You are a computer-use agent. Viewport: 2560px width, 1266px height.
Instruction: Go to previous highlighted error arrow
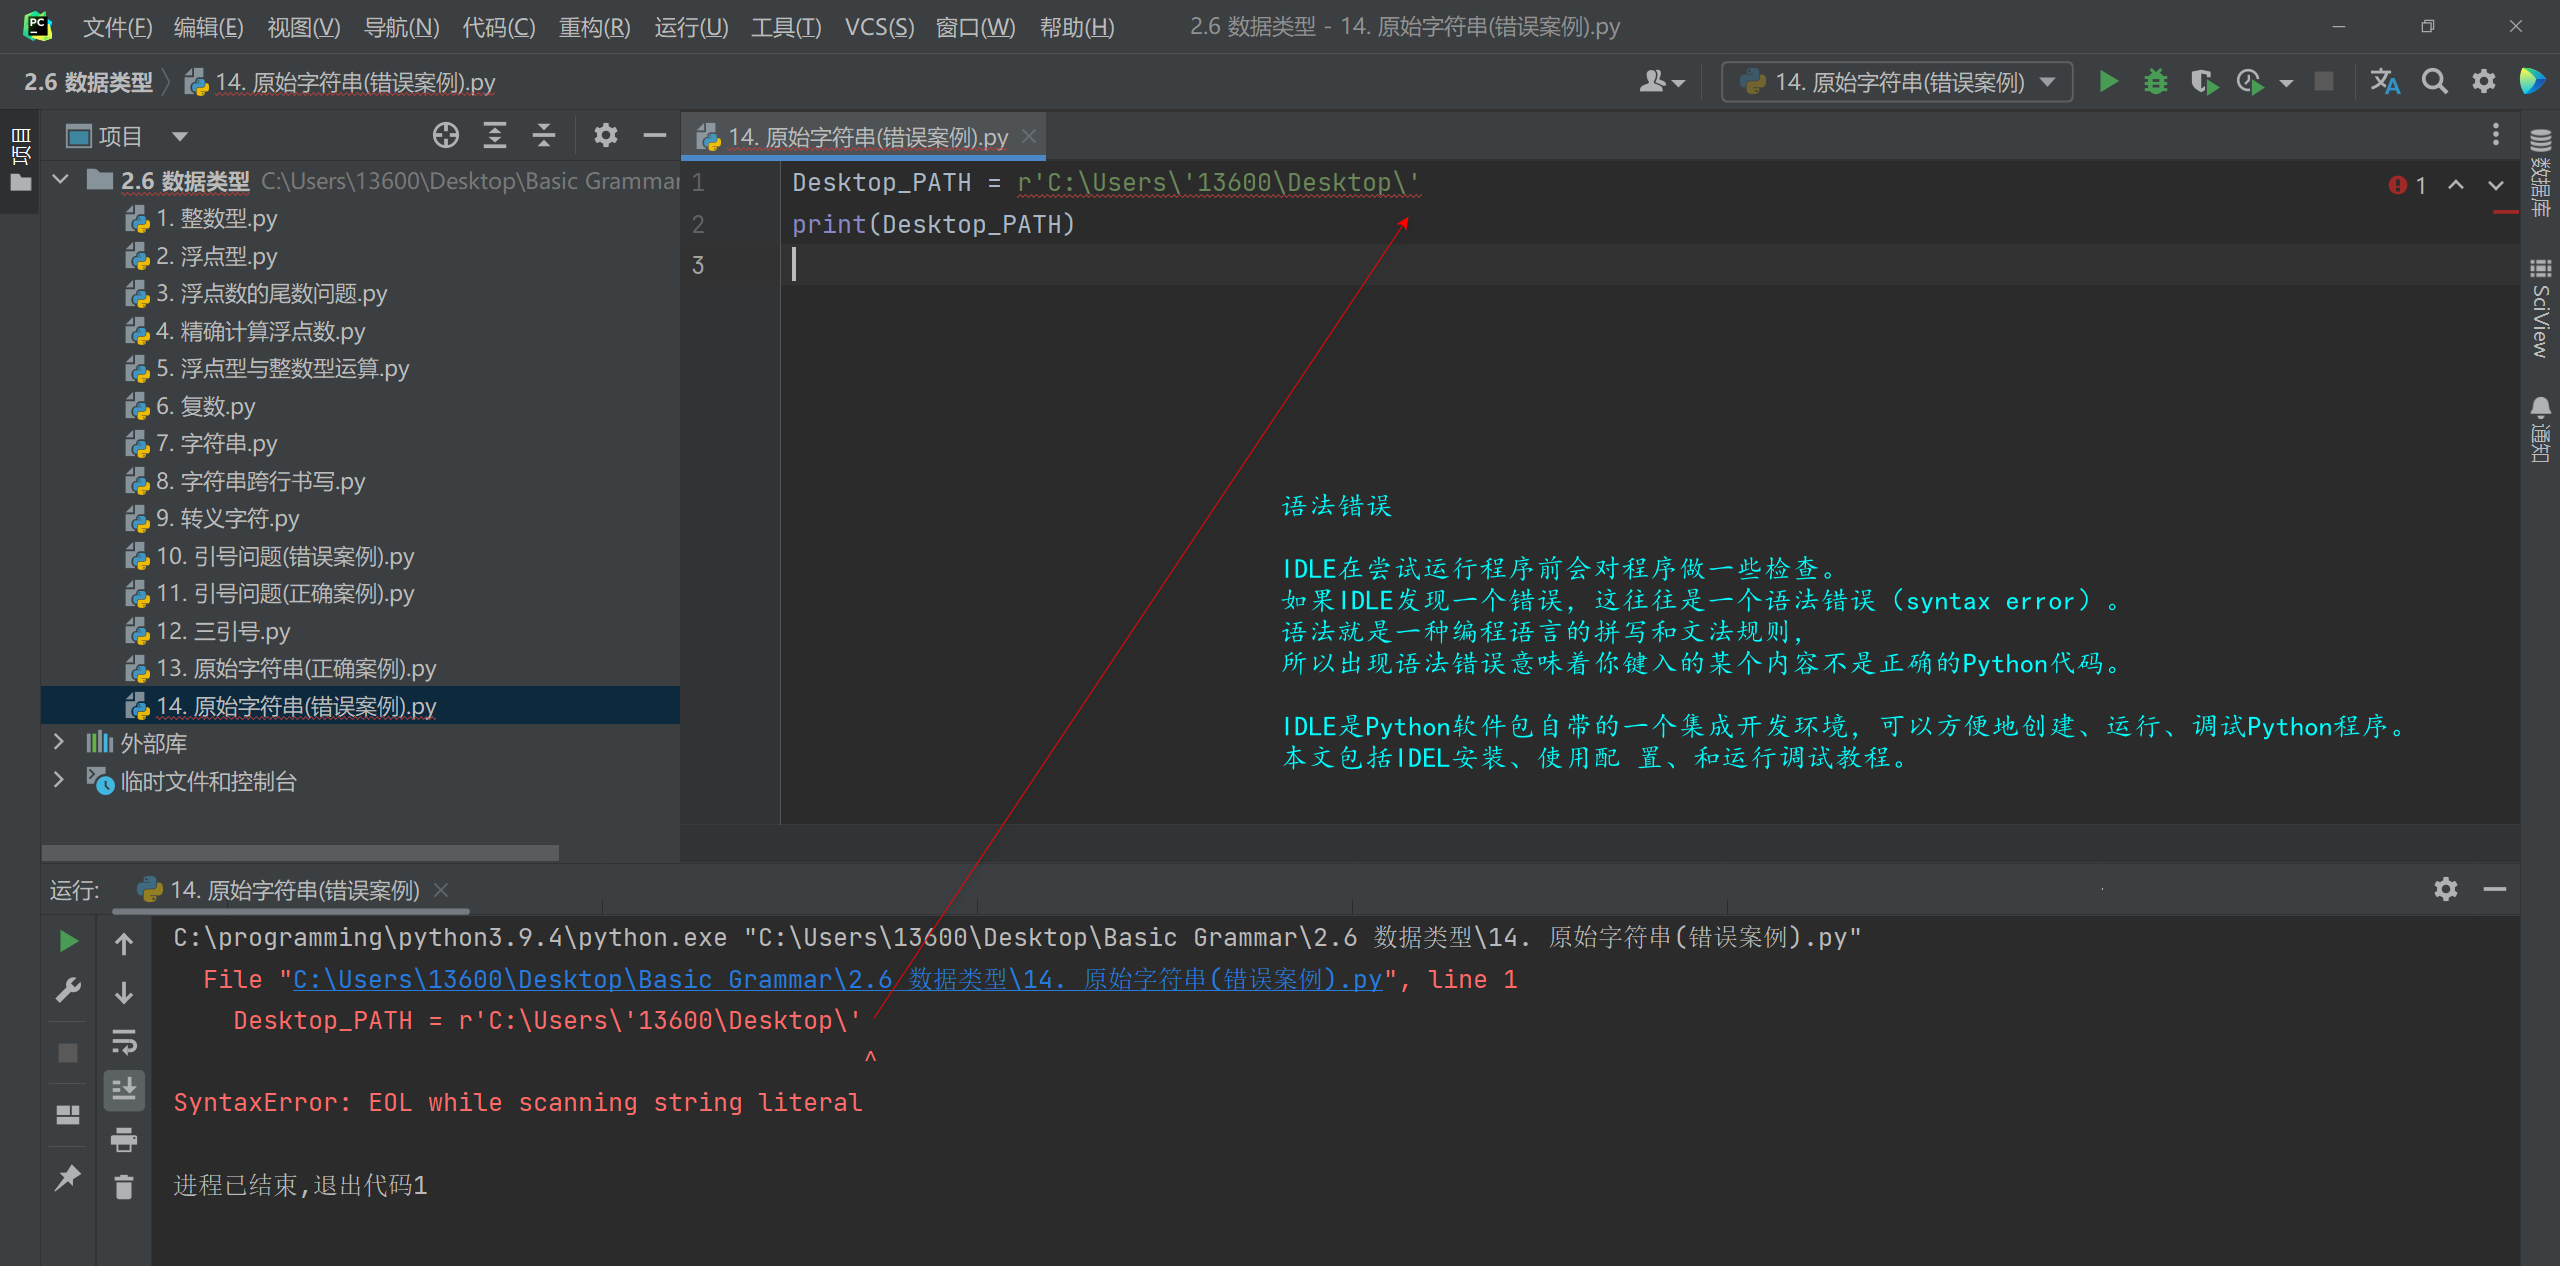coord(2456,185)
